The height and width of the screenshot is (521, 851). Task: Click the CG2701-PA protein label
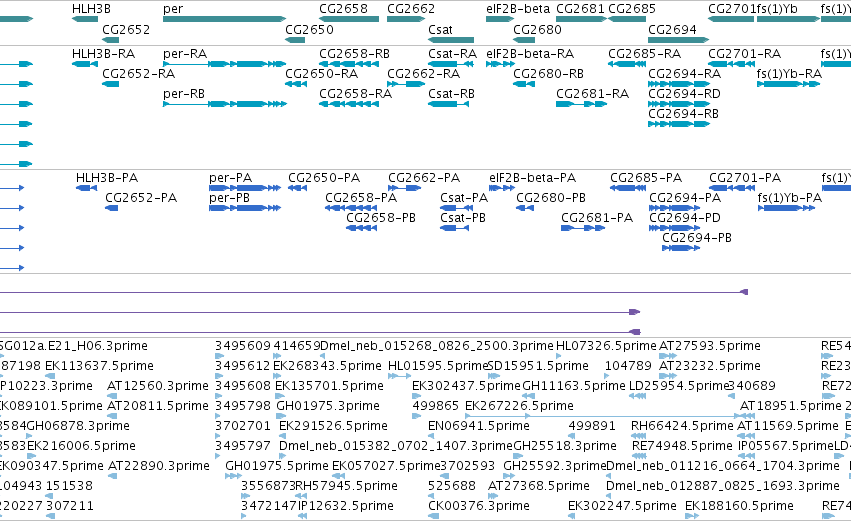745,178
